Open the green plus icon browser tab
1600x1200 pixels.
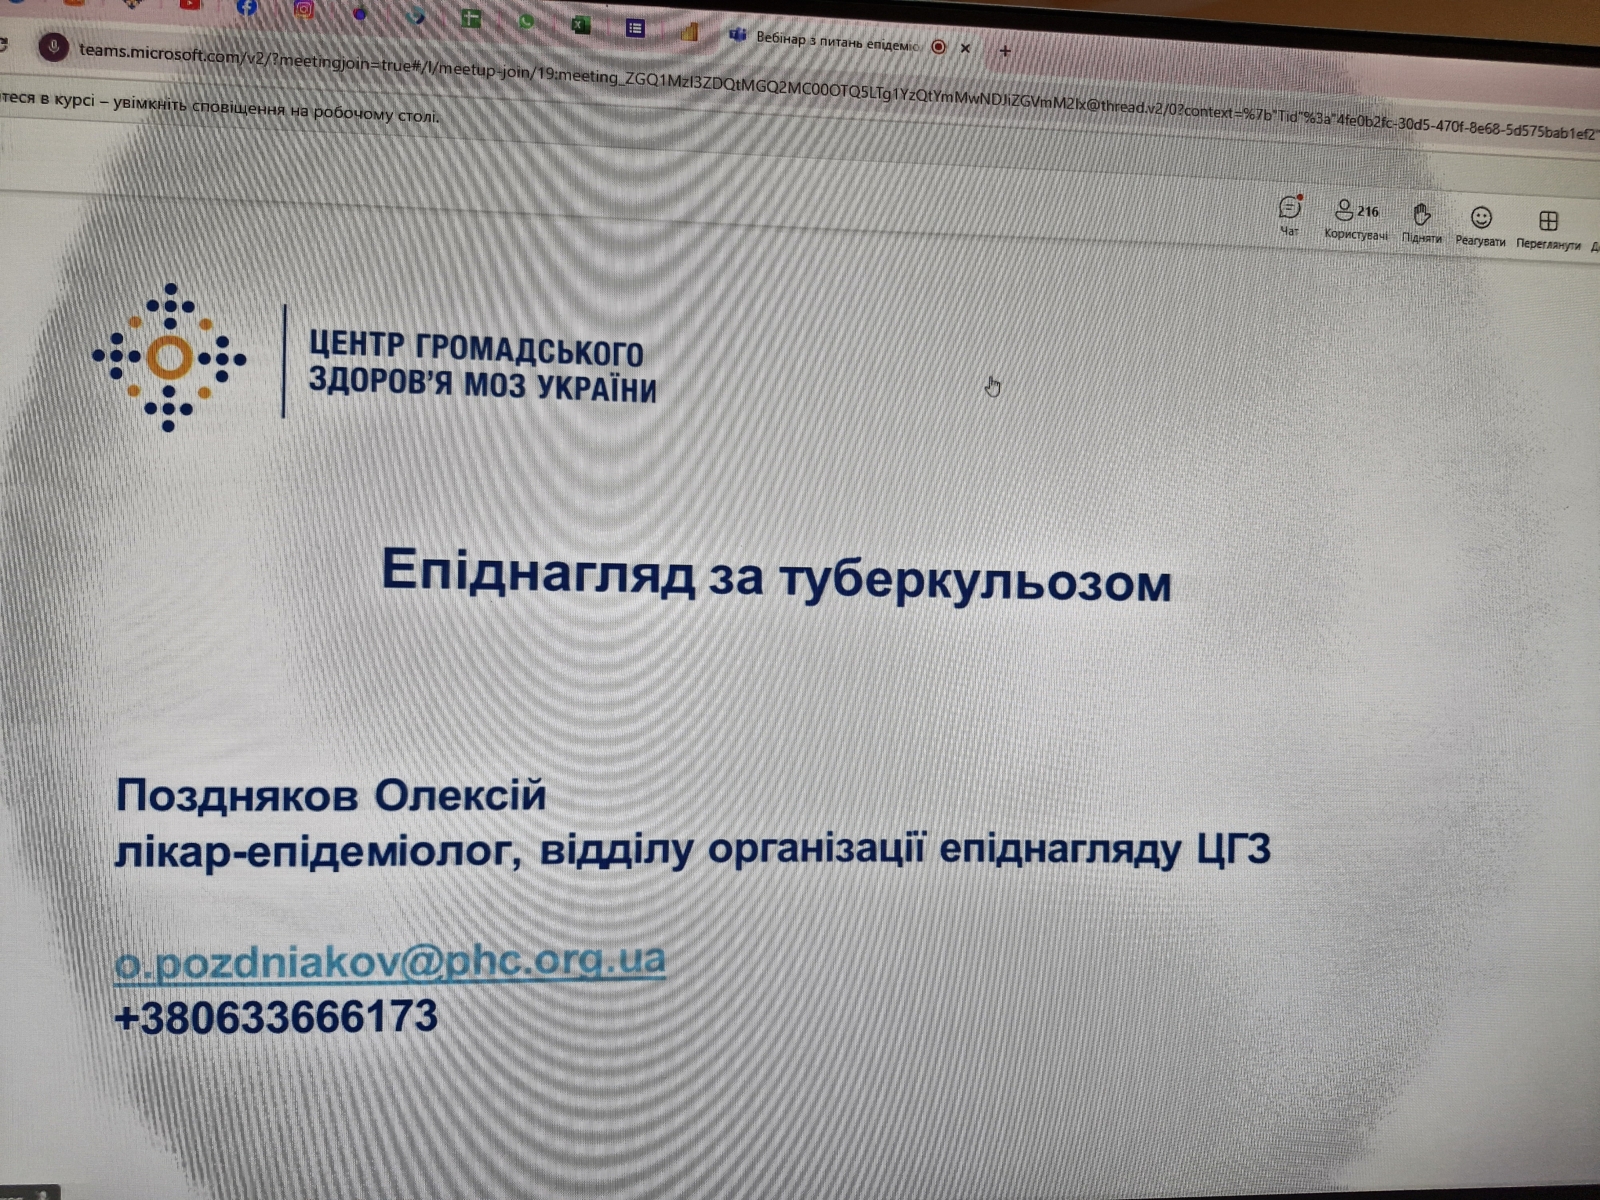tap(471, 18)
